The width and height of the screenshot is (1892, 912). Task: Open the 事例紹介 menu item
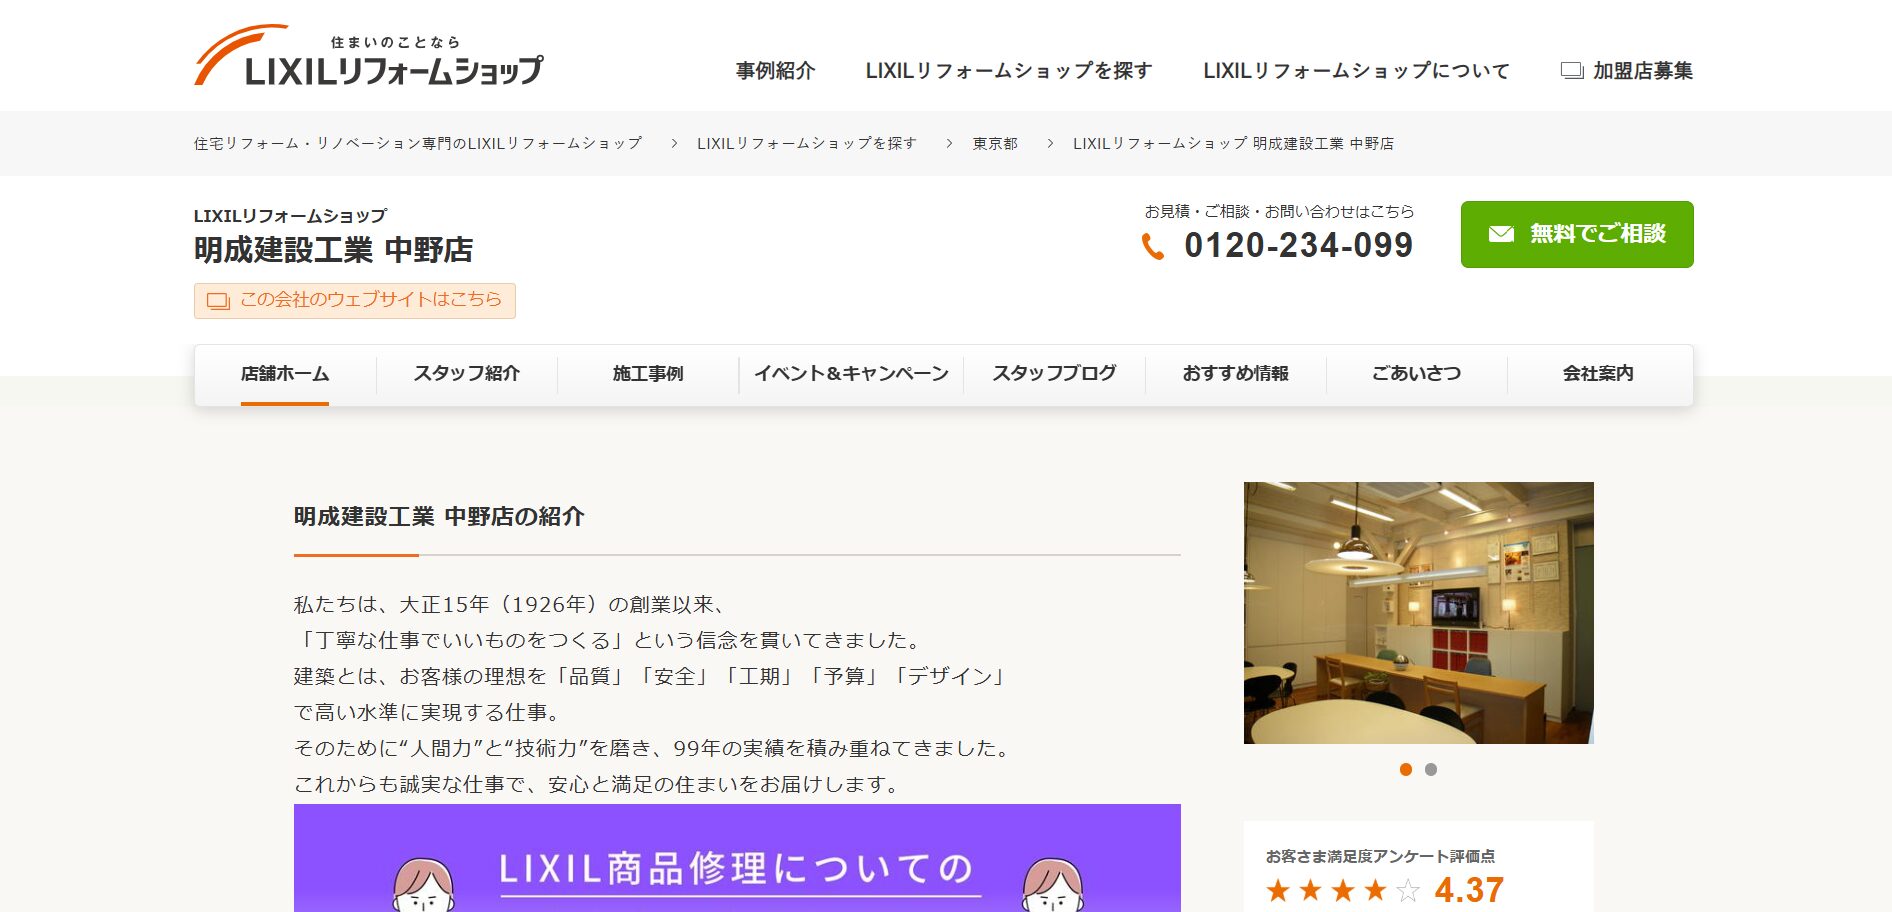click(x=775, y=71)
